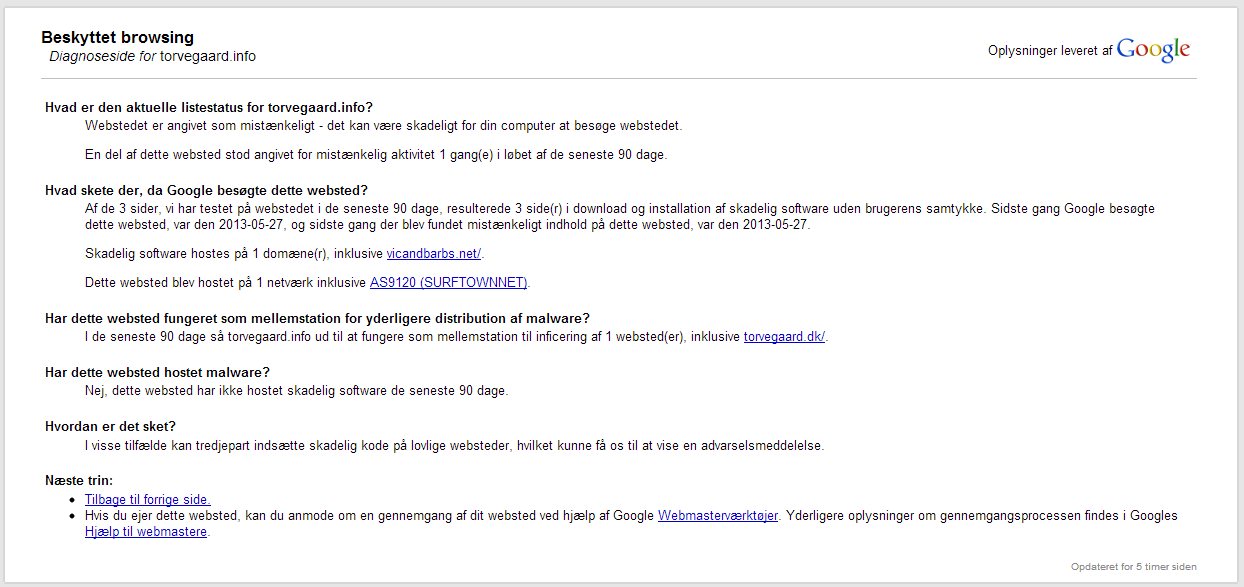
Task: Click the Beskyttet browsing heading
Action: click(x=117, y=38)
